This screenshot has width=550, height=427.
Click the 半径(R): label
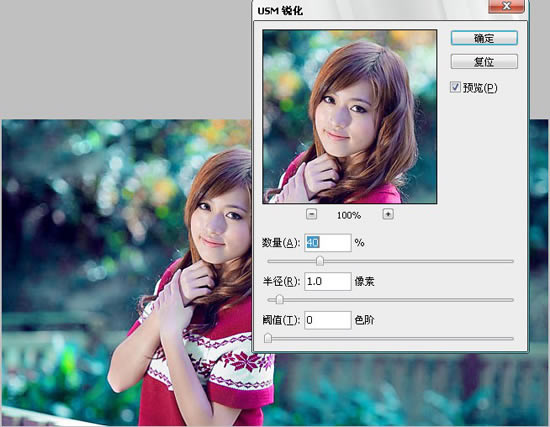tap(281, 281)
